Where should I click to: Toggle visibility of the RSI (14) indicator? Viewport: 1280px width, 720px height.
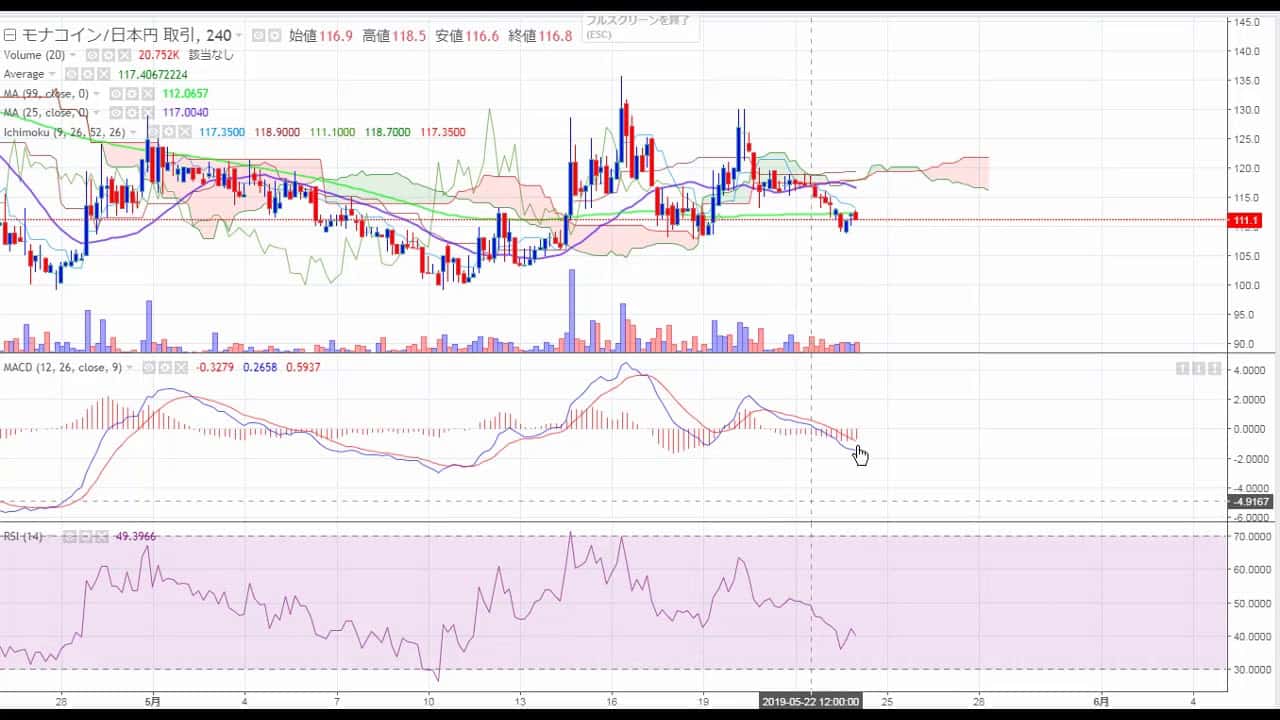(69, 537)
